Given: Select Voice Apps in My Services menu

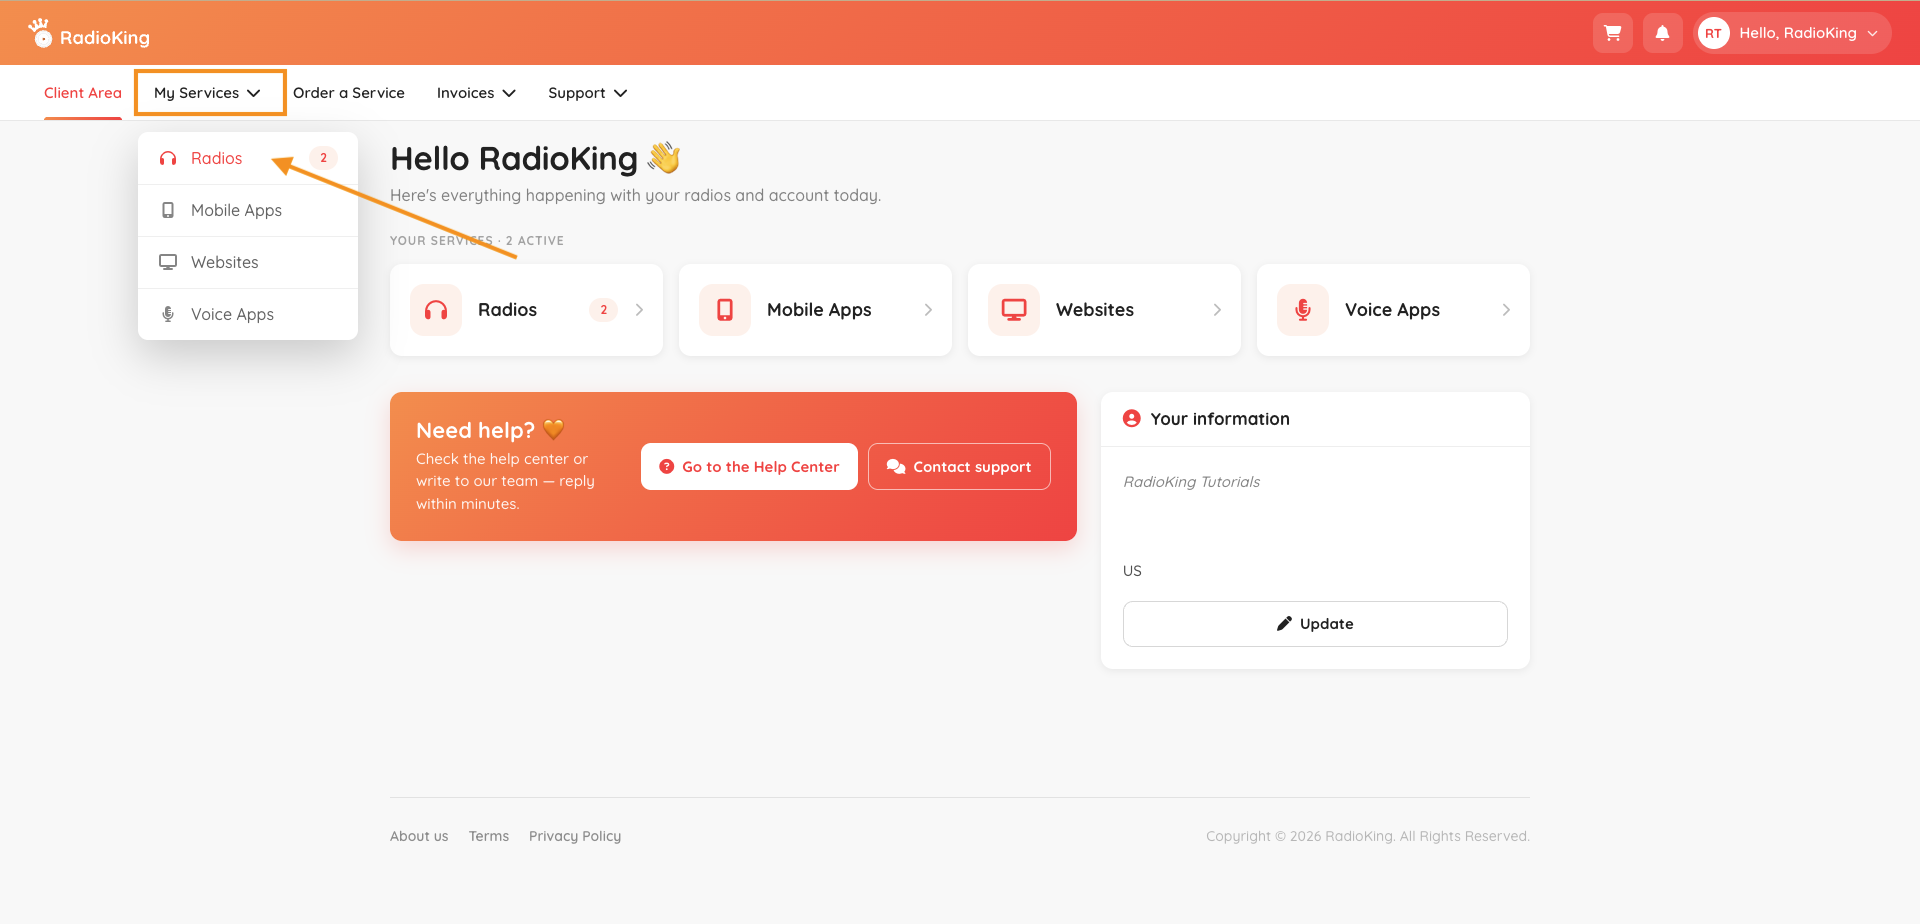Looking at the screenshot, I should pyautogui.click(x=248, y=314).
